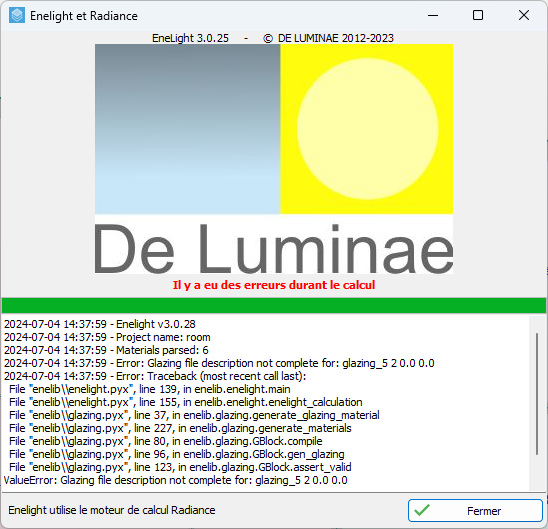The width and height of the screenshot is (548, 529).
Task: Click traceback line 'line 96, in GBlock.gen_glazing'
Action: 177,454
